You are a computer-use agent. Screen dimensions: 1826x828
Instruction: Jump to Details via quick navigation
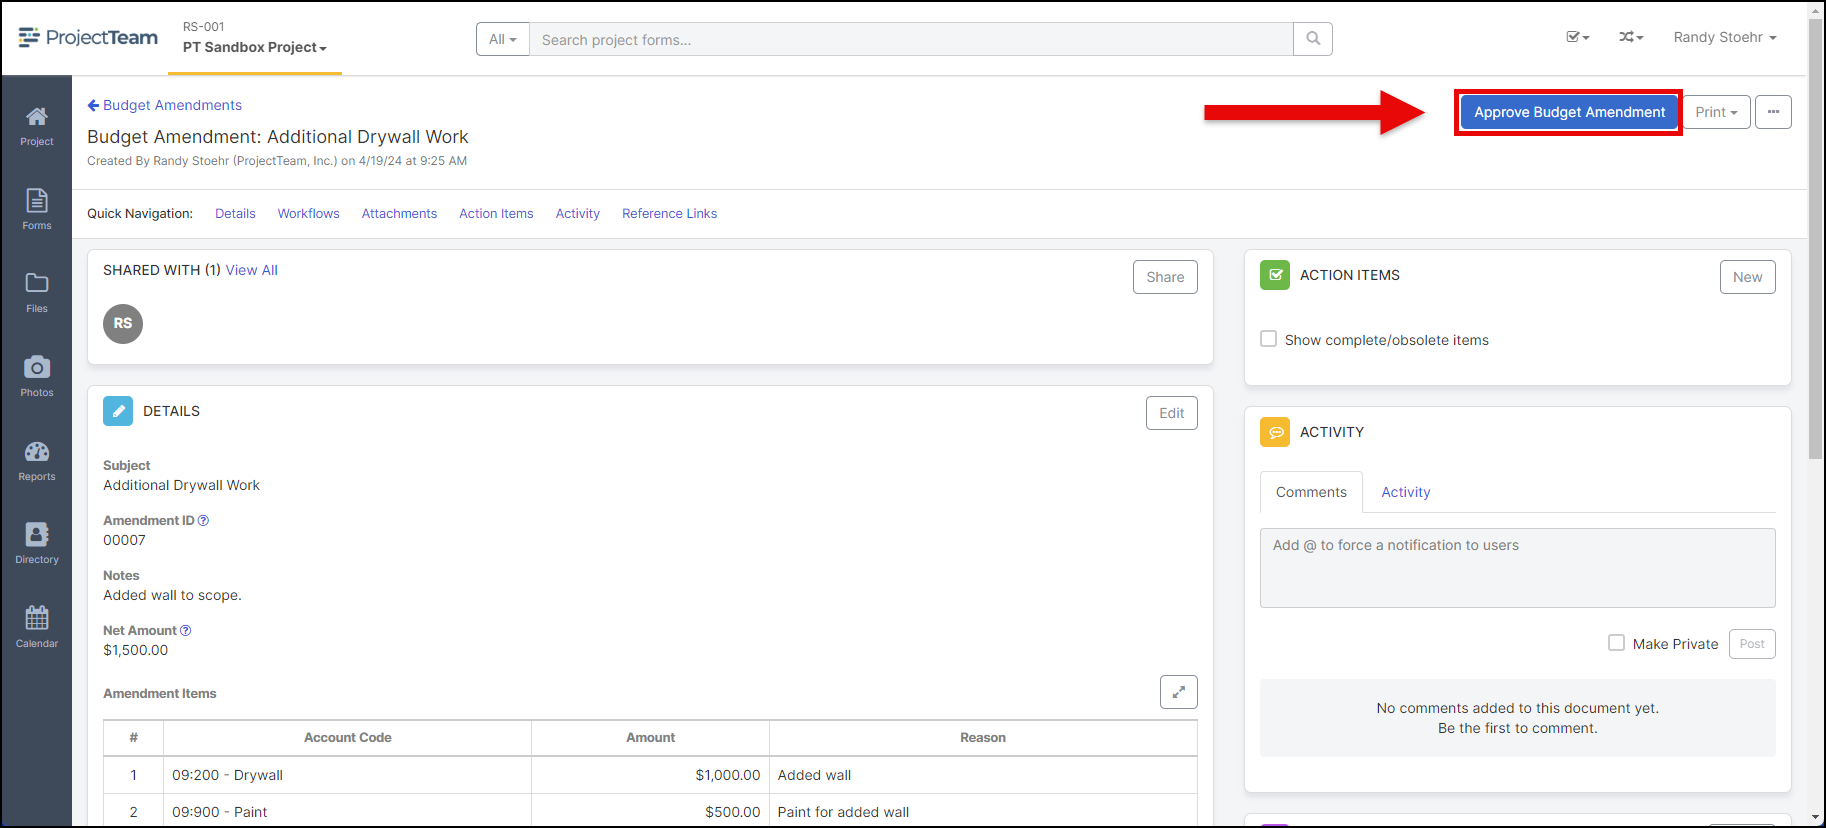pyautogui.click(x=235, y=213)
